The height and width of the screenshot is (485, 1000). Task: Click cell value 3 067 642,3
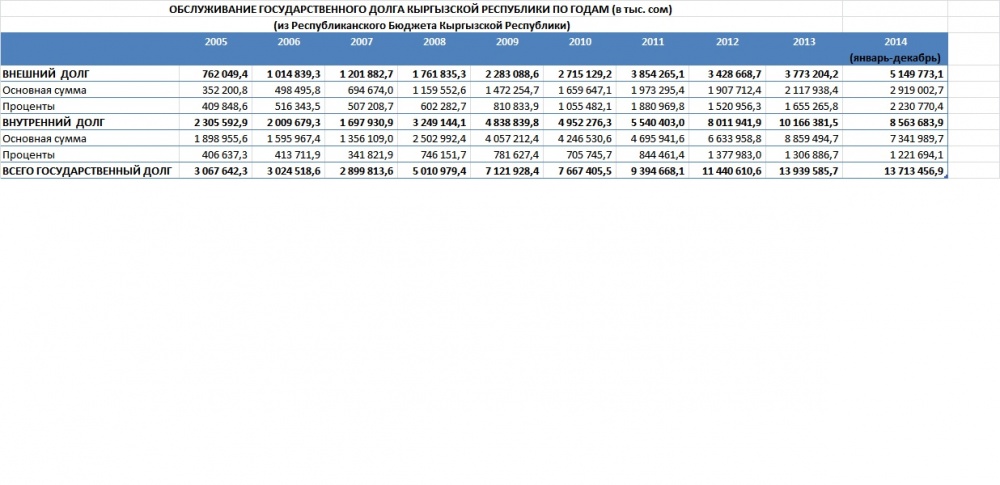(221, 171)
